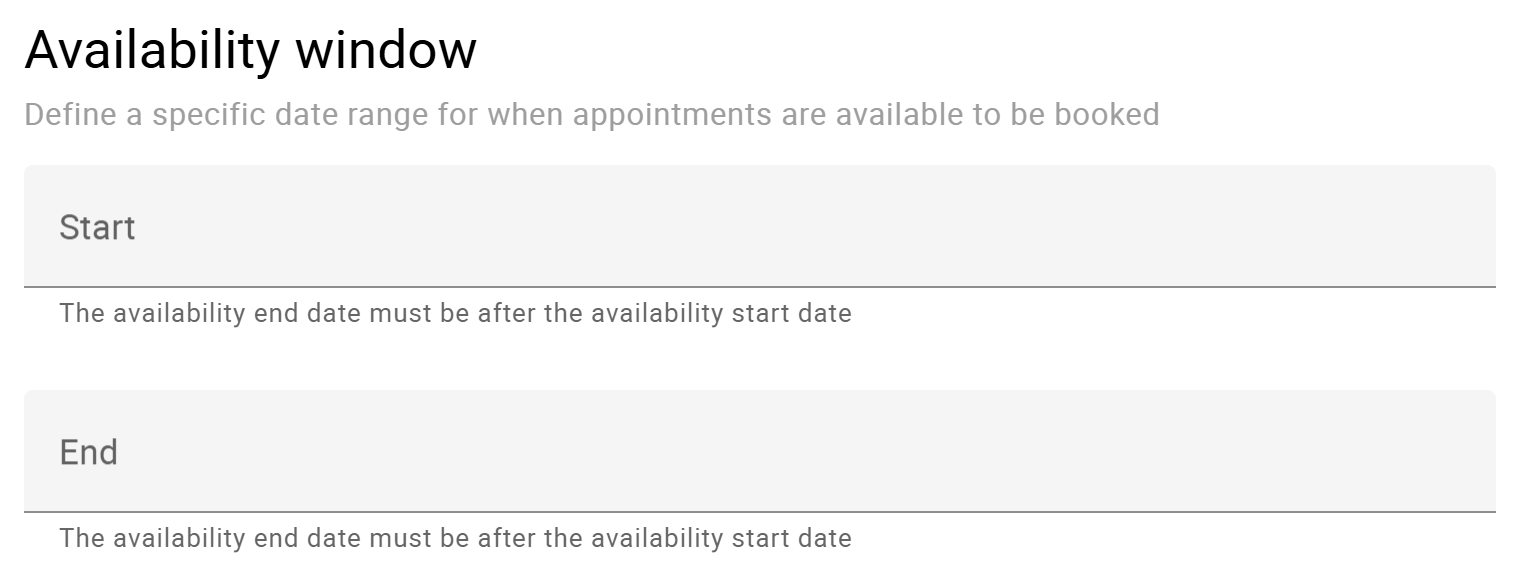This screenshot has height=577, width=1524.
Task: Click the underline beneath the Start field
Action: click(x=760, y=287)
